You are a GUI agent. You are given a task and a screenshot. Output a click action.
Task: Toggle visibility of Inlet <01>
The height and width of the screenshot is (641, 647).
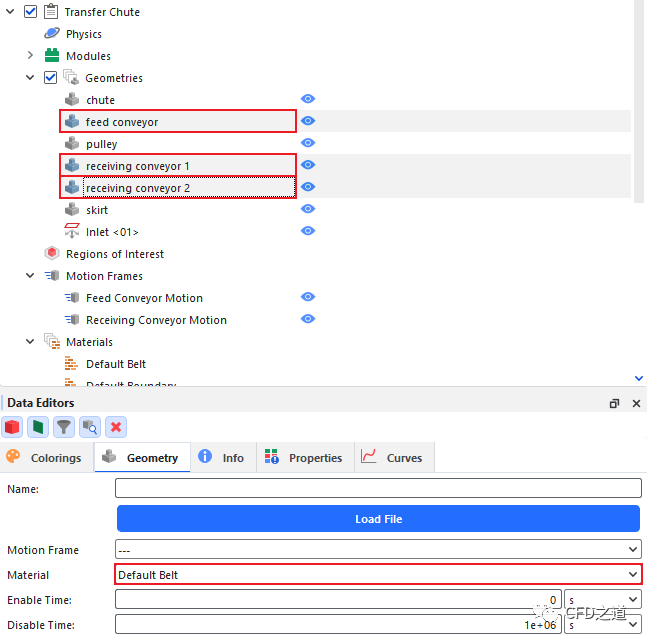pyautogui.click(x=308, y=230)
